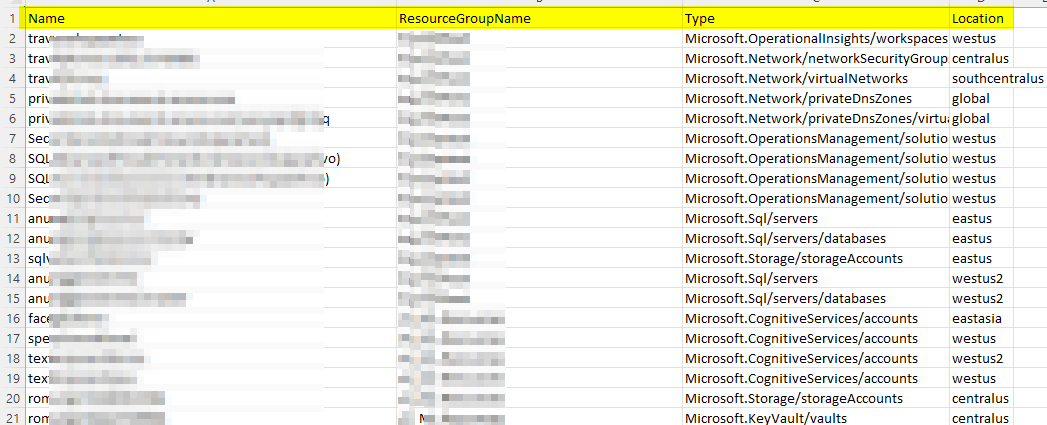Select the privateDnsZones/virtua type cell in row 6
This screenshot has height=425, width=1047.
(815, 118)
